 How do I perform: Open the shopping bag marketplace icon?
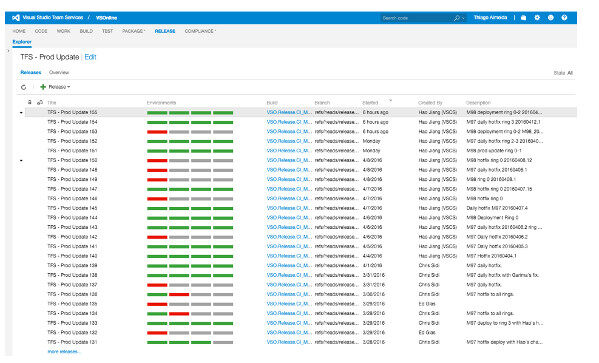[x=523, y=18]
